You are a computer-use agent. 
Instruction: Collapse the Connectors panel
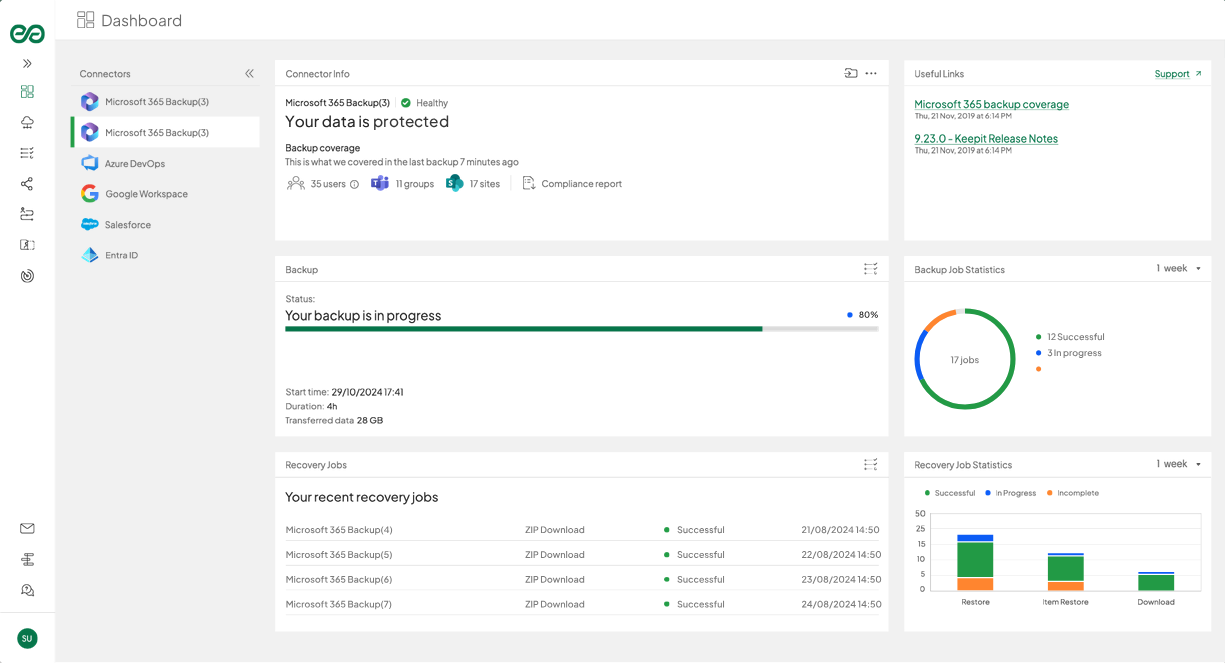(x=249, y=74)
